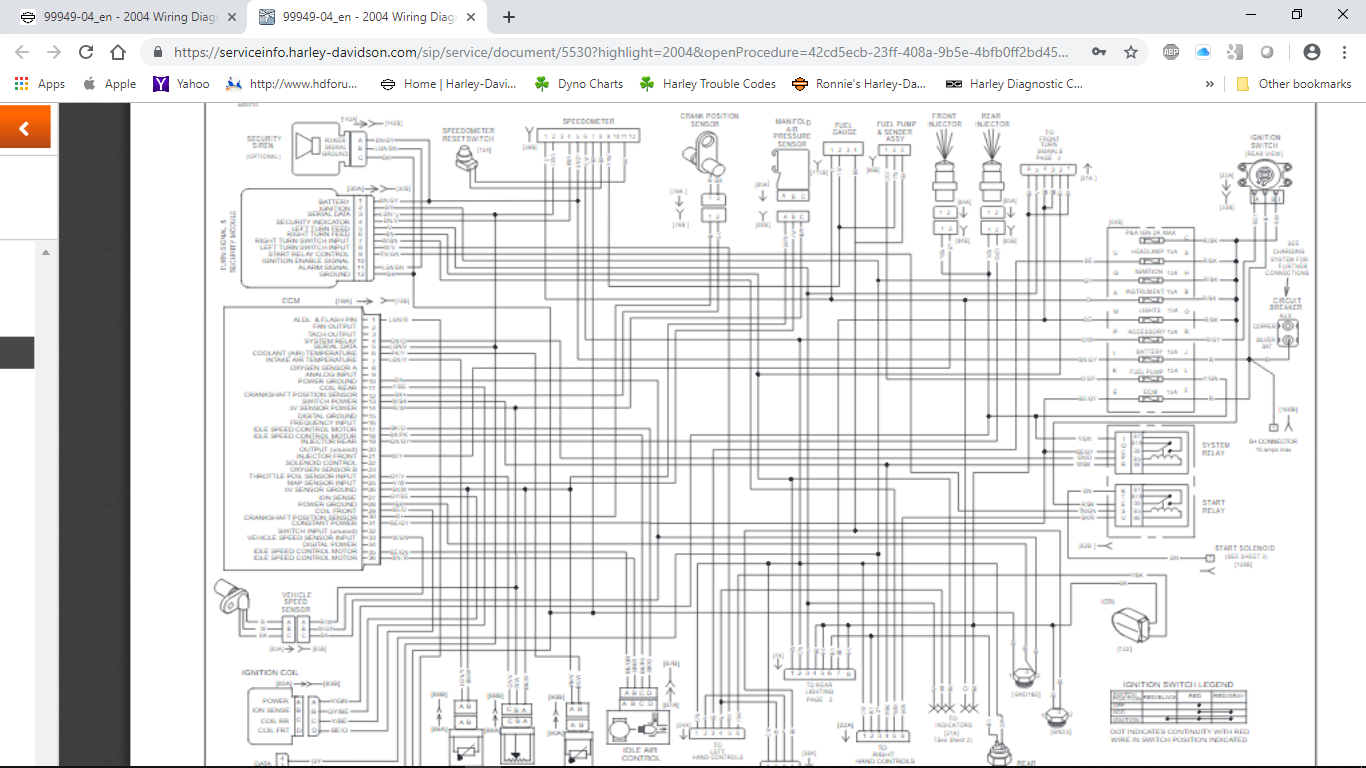
Task: Switch to the first Wiring Diagram tab
Action: point(126,17)
